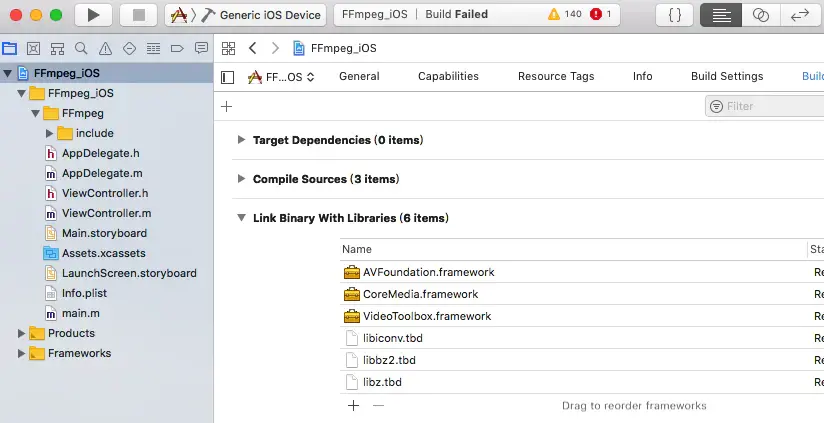Screen dimensions: 824x423
Task: Click the Run build button
Action: point(93,15)
